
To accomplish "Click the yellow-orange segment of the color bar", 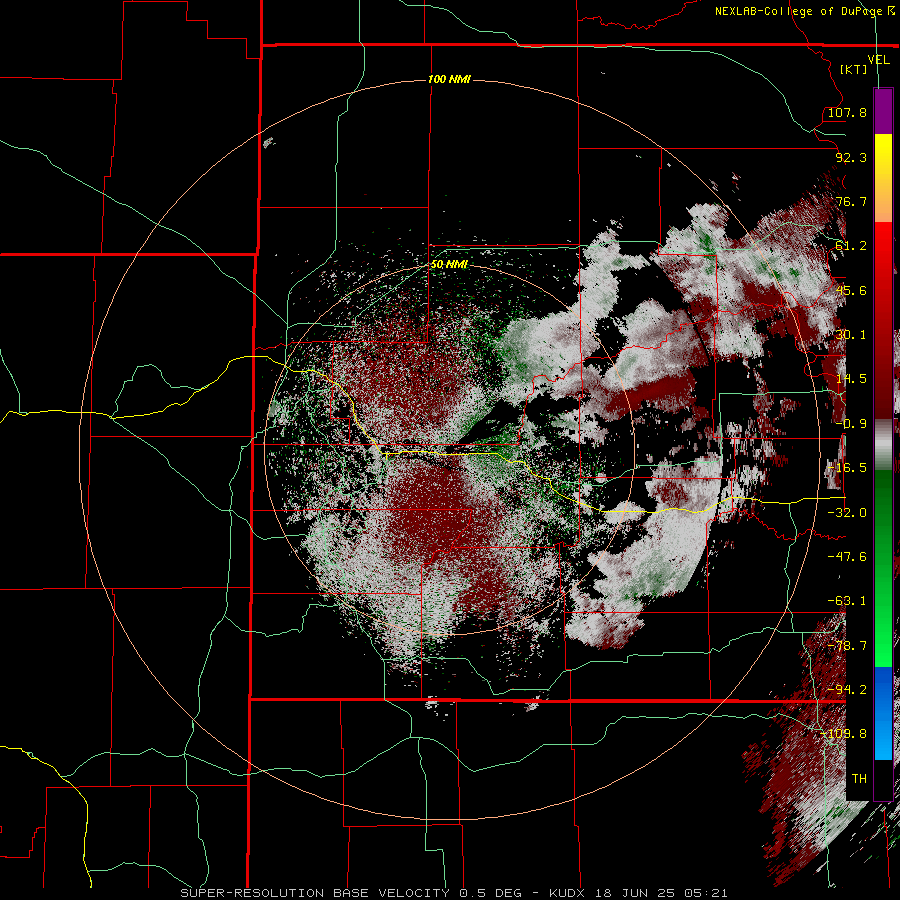I will point(883,178).
